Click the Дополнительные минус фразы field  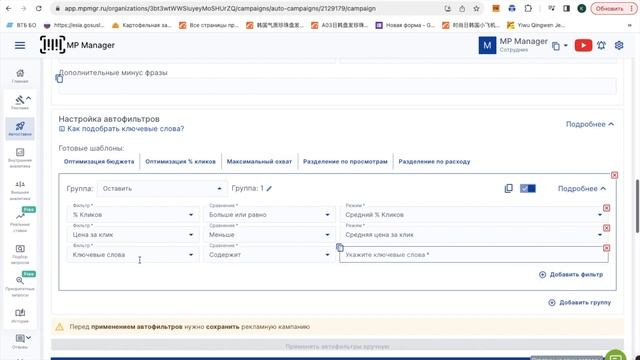337,86
